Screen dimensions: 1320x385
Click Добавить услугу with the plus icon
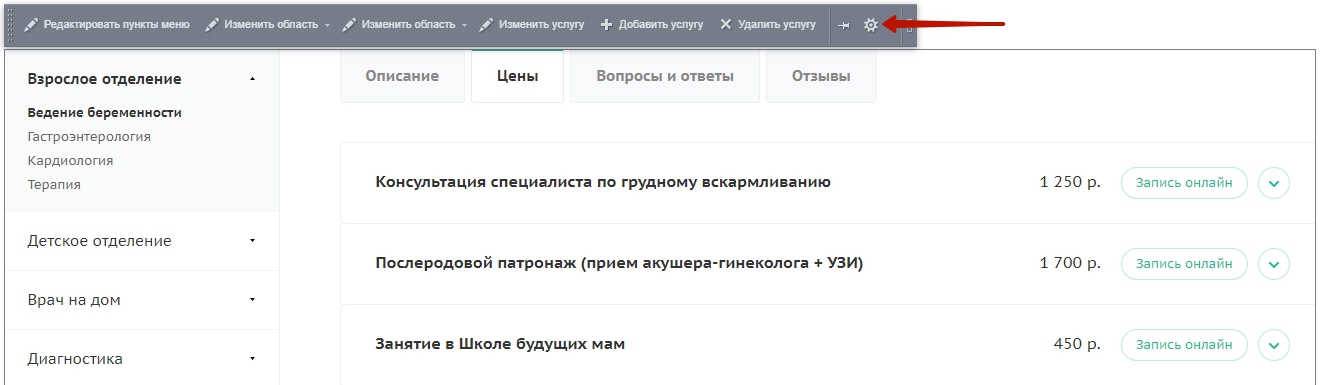click(x=651, y=24)
